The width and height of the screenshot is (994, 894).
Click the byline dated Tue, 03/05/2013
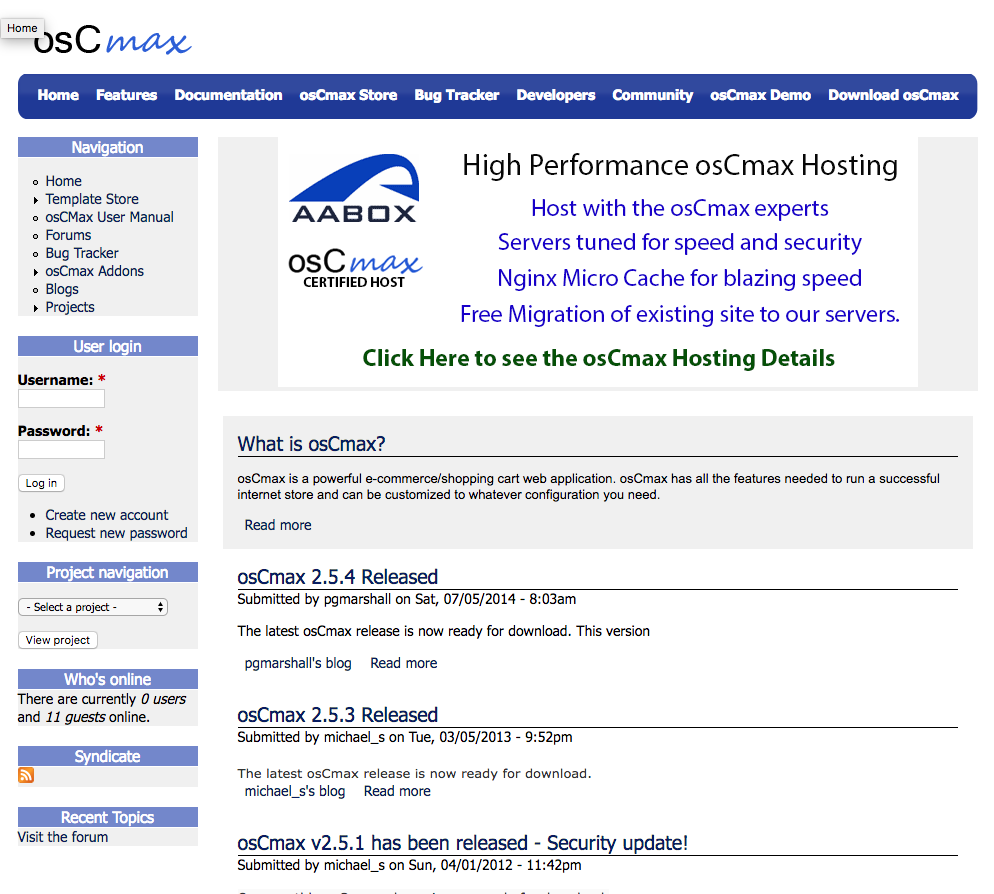[405, 737]
